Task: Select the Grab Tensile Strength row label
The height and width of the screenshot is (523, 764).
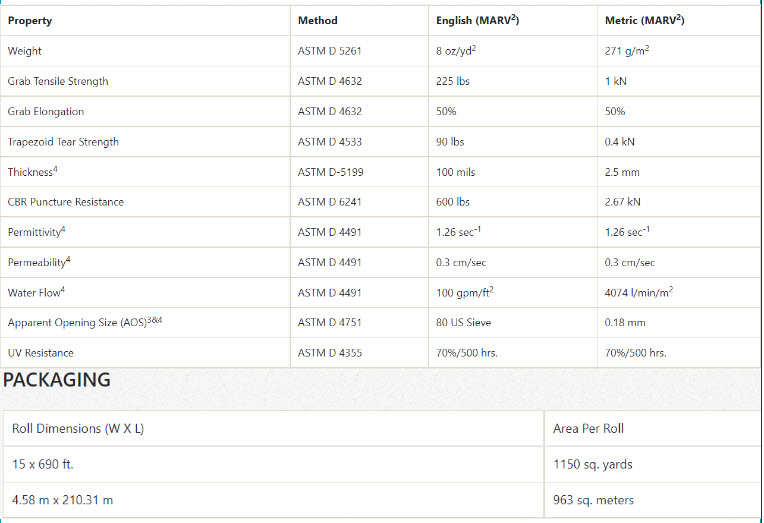Action: (58, 81)
